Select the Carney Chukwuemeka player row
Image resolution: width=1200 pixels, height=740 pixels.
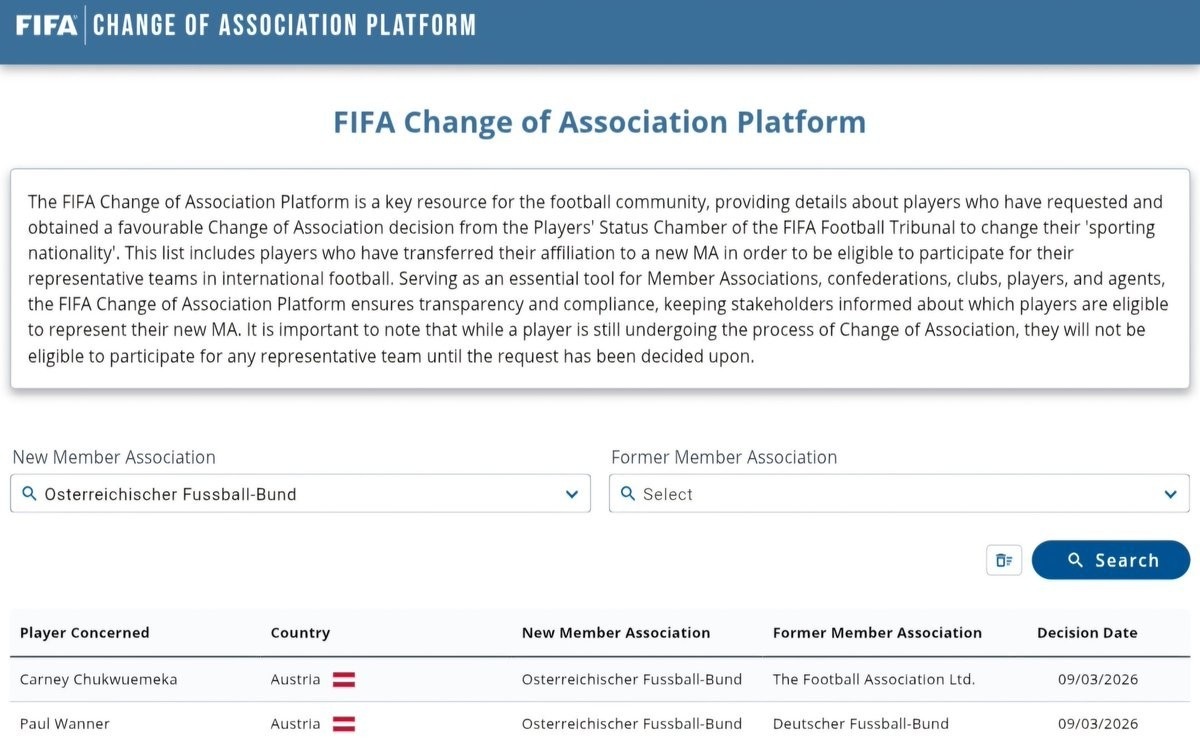coord(99,680)
